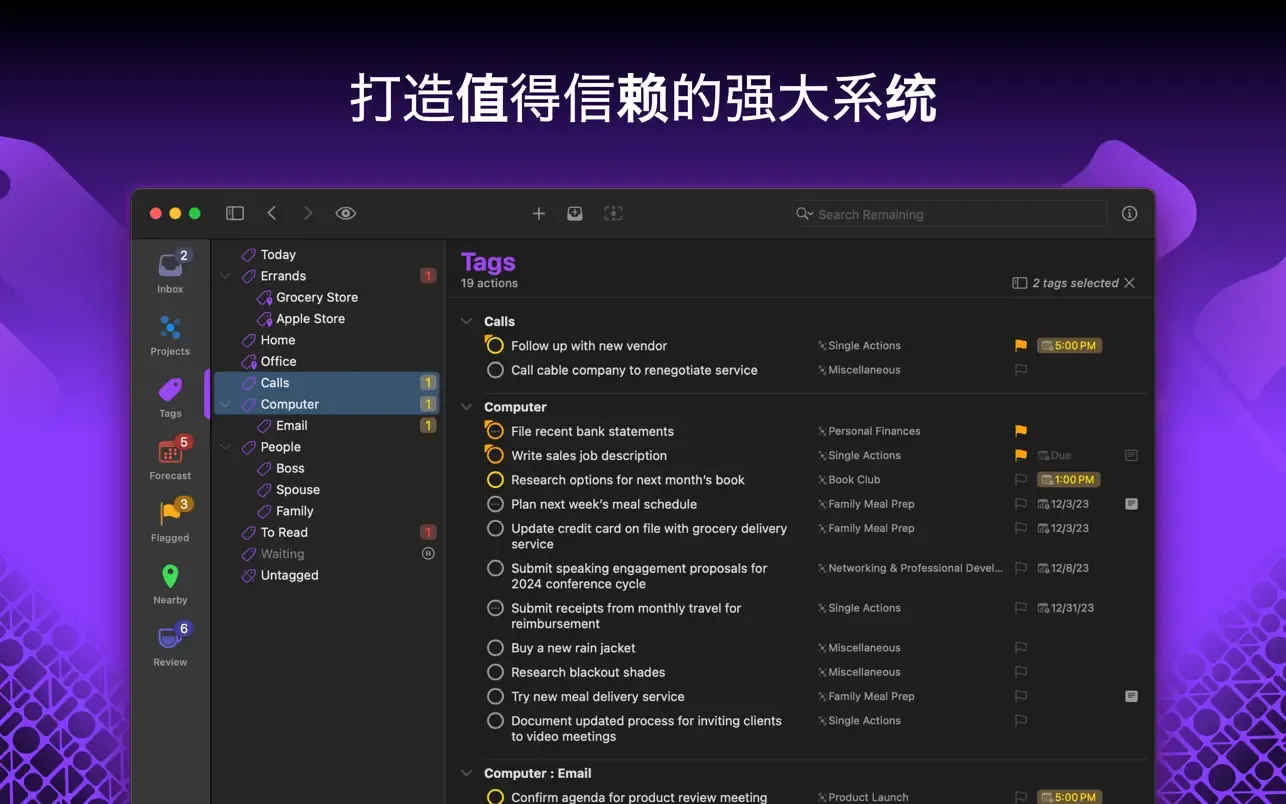Select the Errands tag
Screen dimensions: 1286x804
pos(283,276)
